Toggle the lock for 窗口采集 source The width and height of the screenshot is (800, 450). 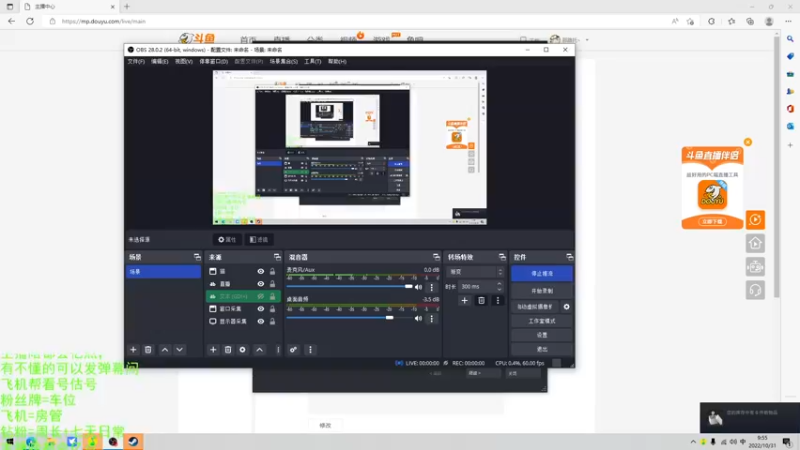click(272, 309)
